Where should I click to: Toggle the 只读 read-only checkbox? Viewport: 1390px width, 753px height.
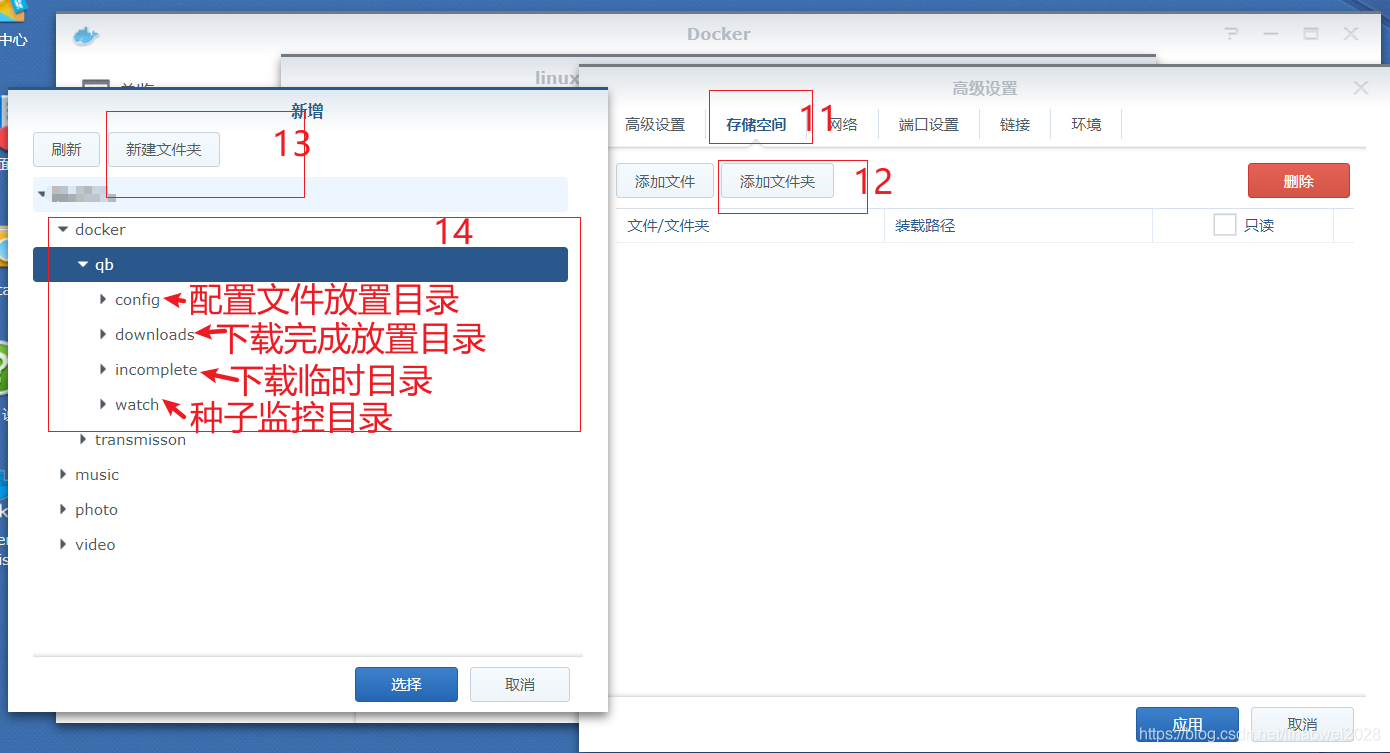[x=1225, y=225]
